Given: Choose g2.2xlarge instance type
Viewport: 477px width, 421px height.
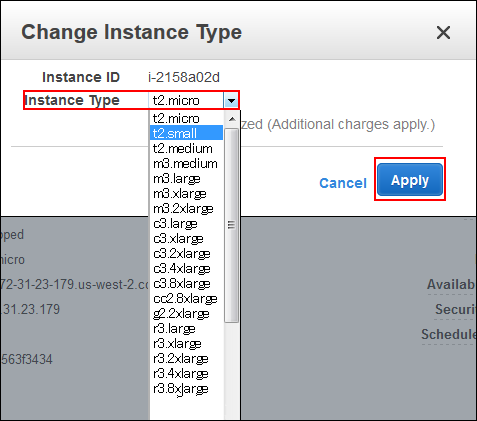Looking at the screenshot, I should [186, 313].
